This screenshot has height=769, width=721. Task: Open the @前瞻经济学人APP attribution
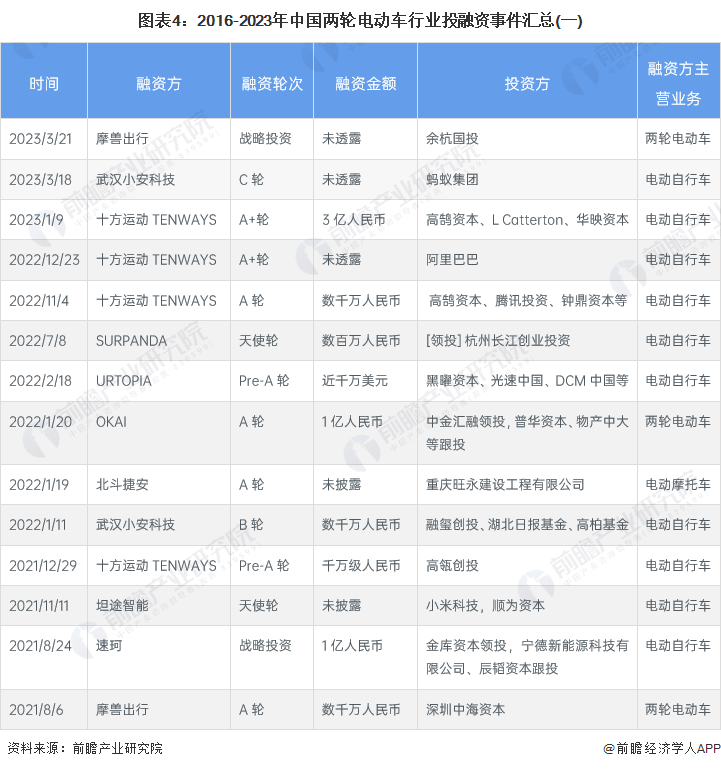pyautogui.click(x=661, y=747)
